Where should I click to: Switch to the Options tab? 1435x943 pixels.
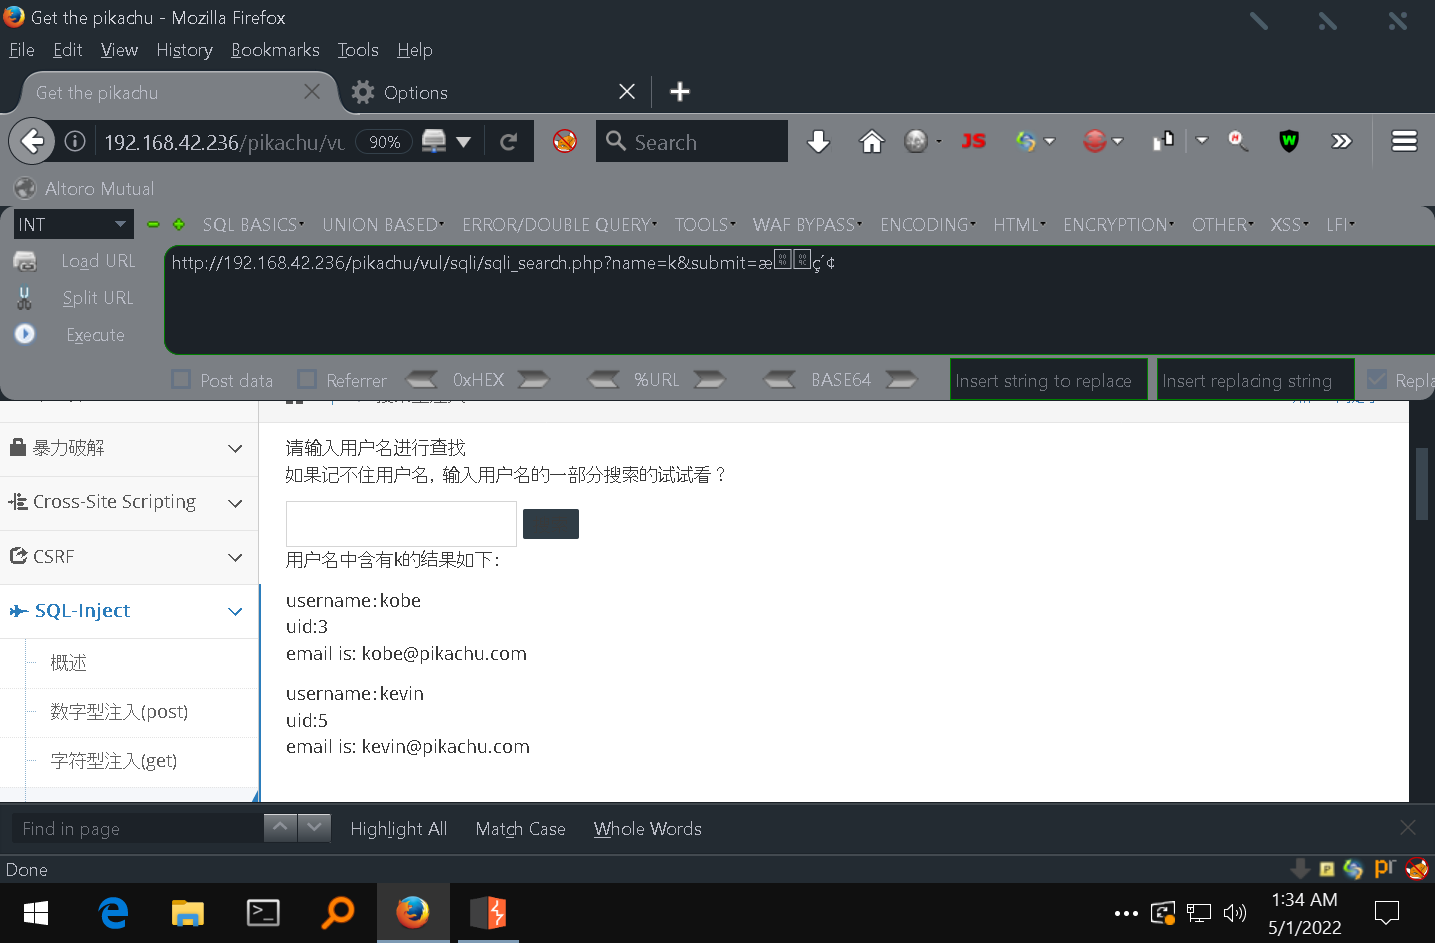click(x=414, y=91)
